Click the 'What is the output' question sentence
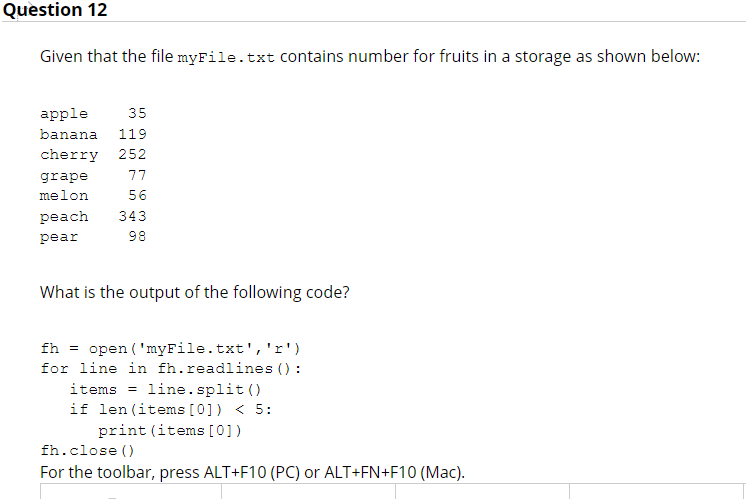746x499 pixels. point(195,292)
